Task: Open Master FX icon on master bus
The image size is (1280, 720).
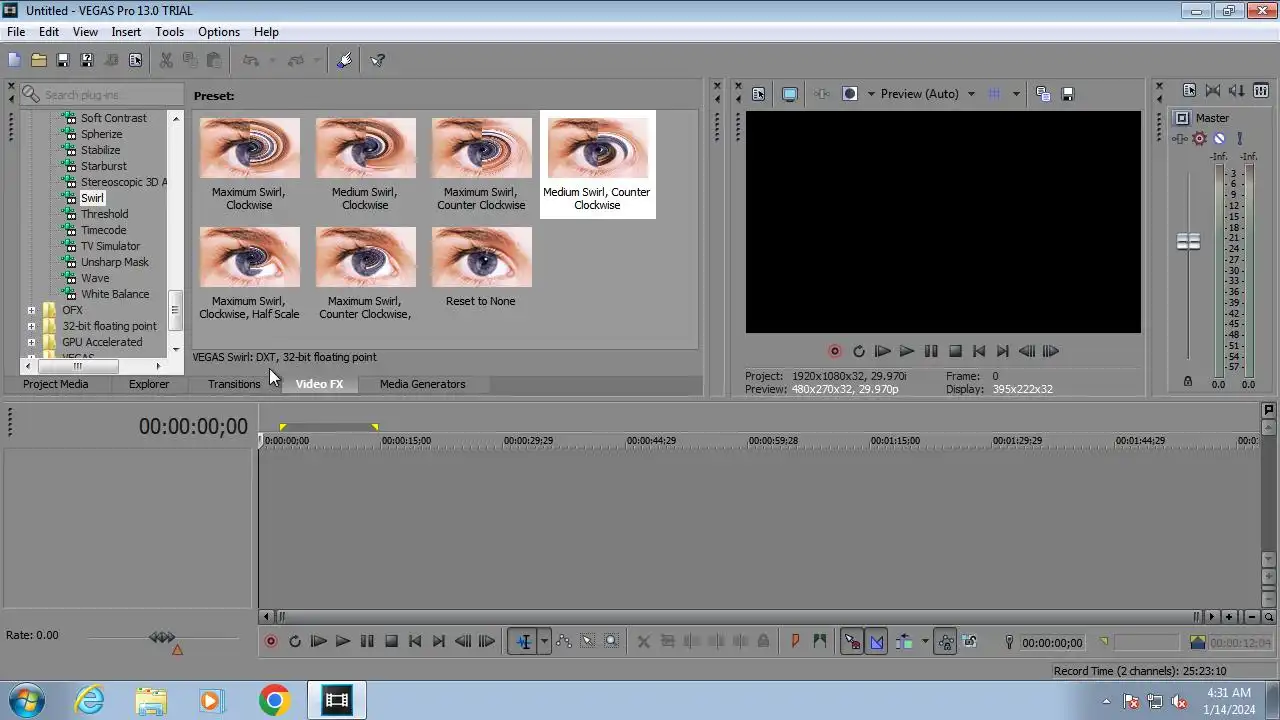Action: (1182, 138)
